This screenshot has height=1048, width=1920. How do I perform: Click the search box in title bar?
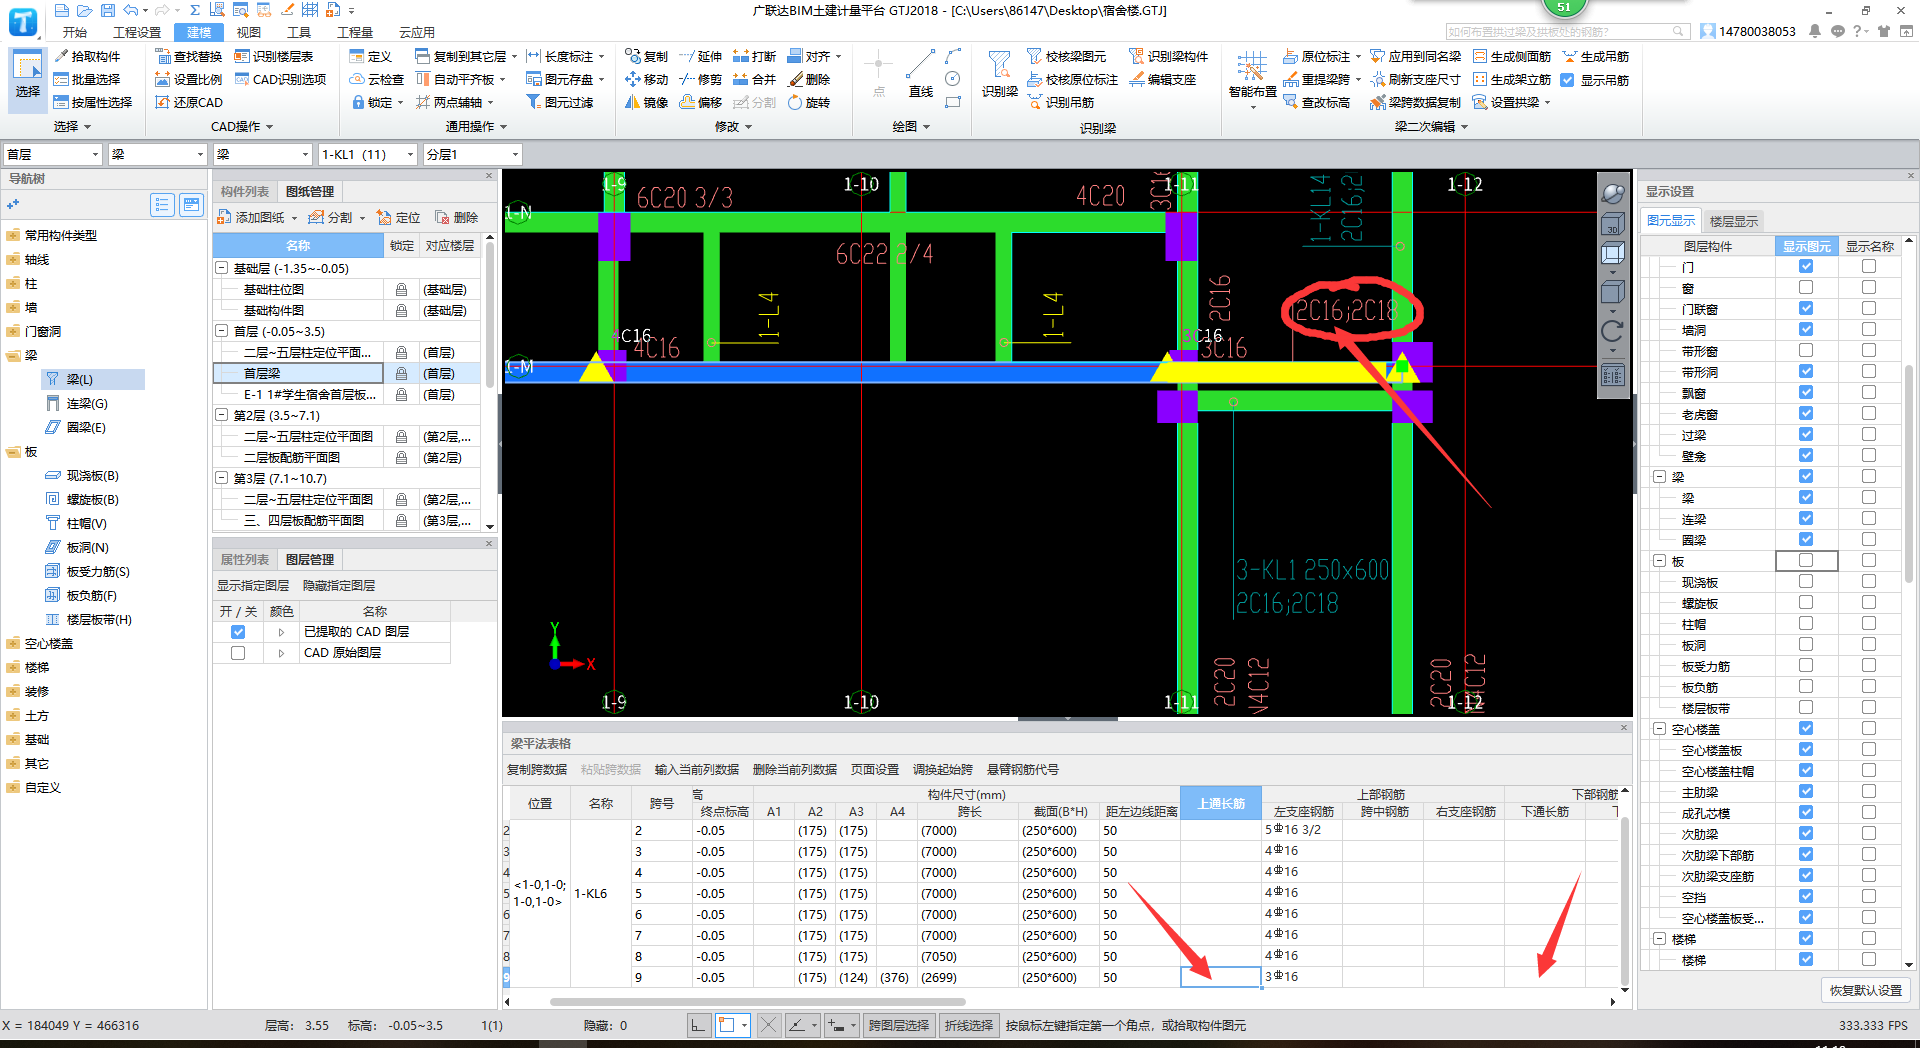click(x=1567, y=32)
